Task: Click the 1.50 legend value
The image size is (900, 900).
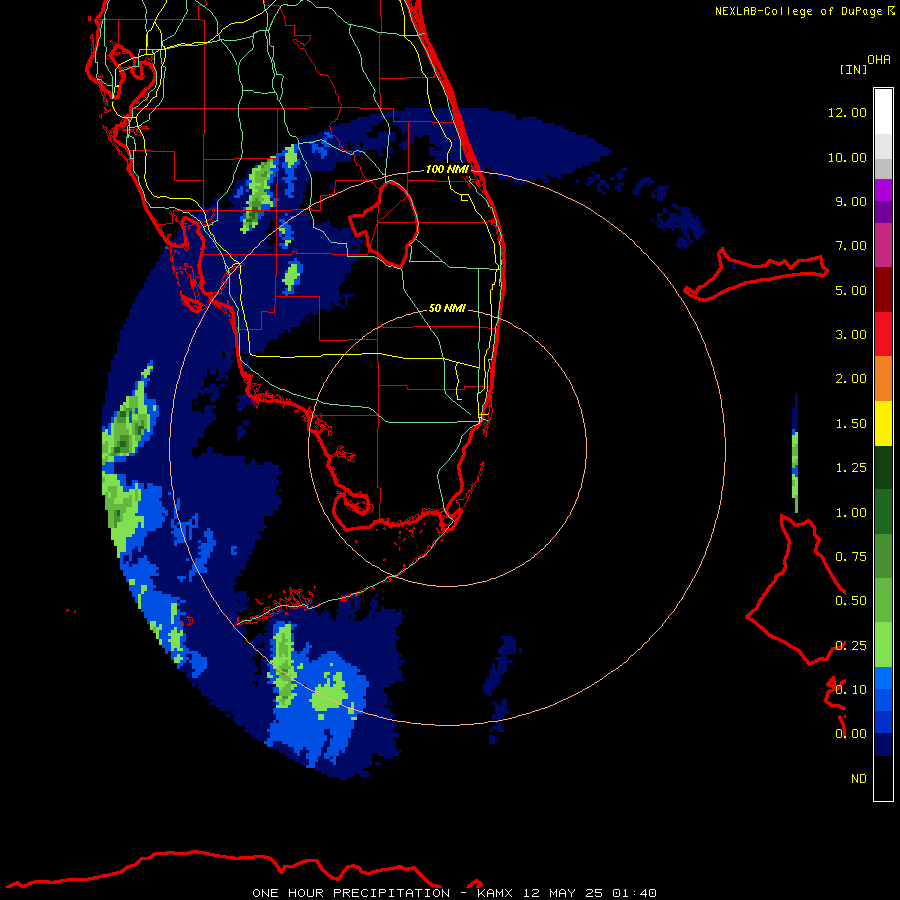Action: point(851,424)
